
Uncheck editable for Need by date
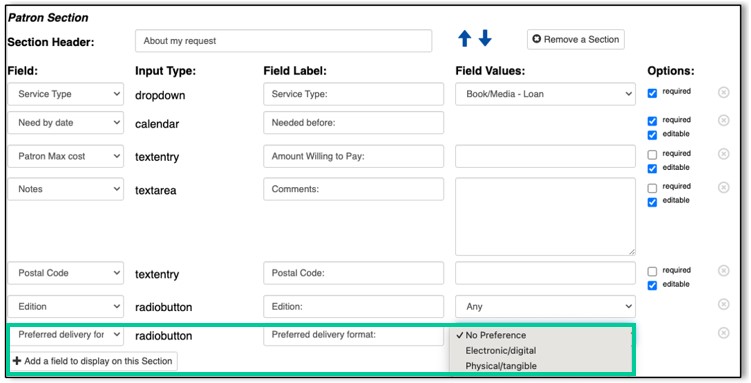(x=652, y=135)
